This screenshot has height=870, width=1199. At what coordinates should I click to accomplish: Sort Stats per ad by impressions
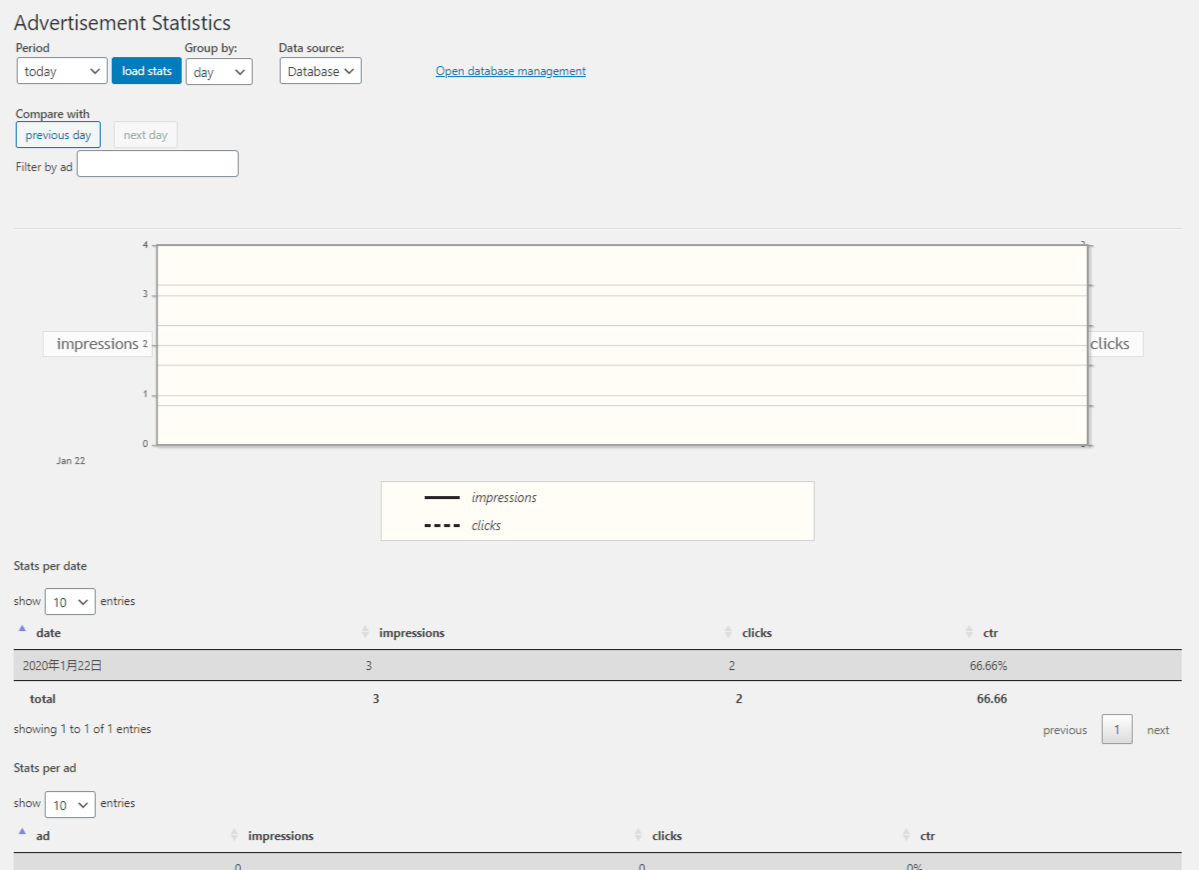point(281,836)
